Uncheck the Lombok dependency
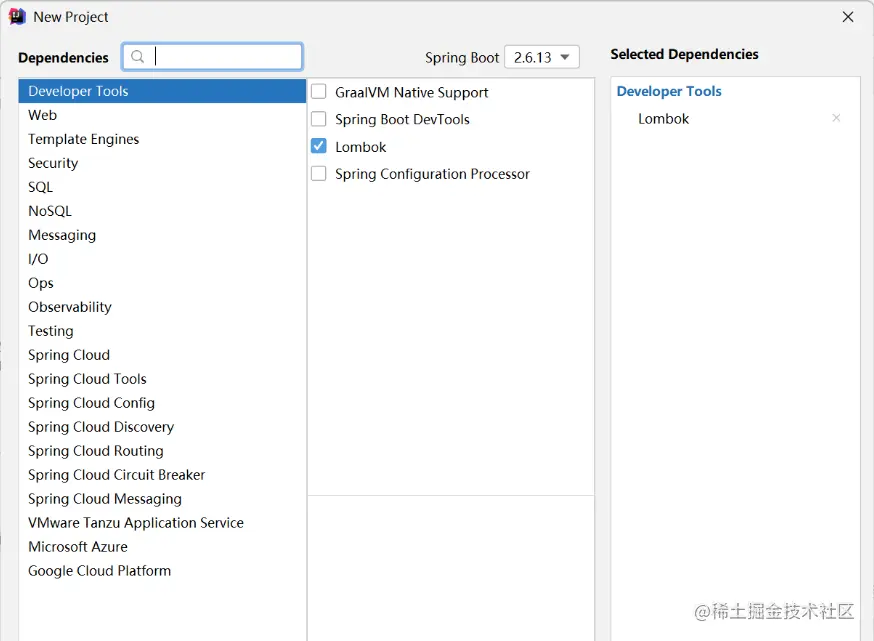Viewport: 874px width, 641px height. coord(319,146)
